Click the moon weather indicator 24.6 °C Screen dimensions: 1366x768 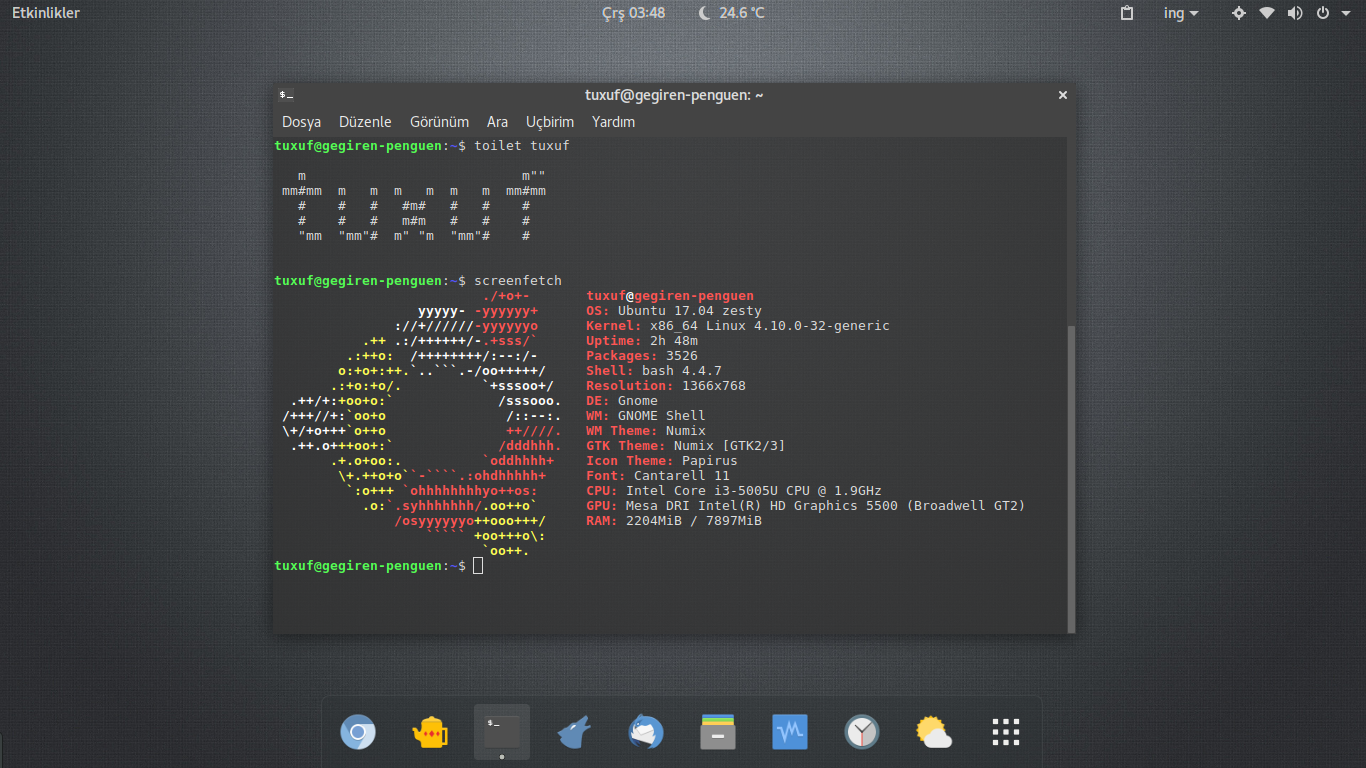(731, 13)
